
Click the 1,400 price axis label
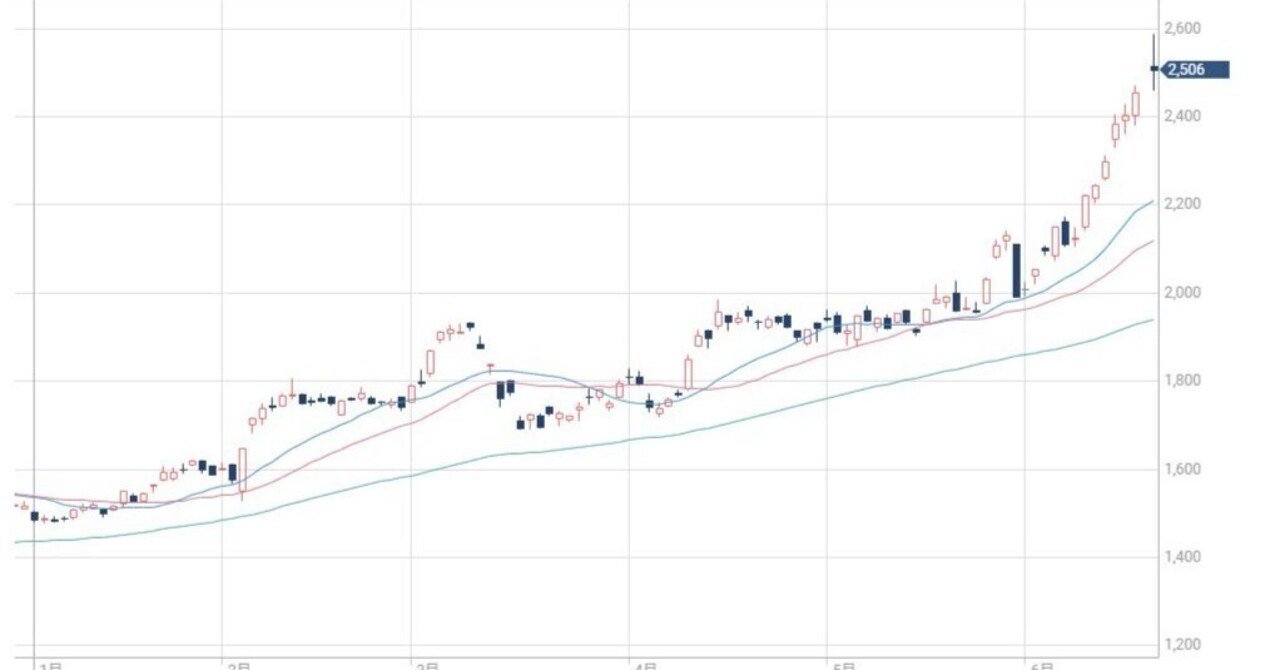[x=1184, y=556]
